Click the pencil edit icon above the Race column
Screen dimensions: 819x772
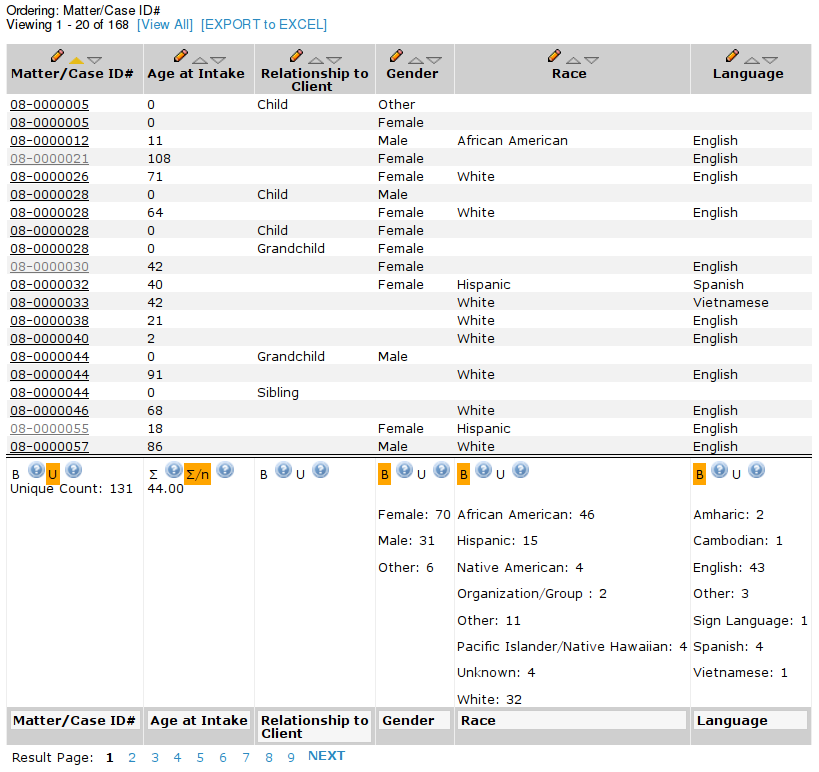tap(555, 56)
